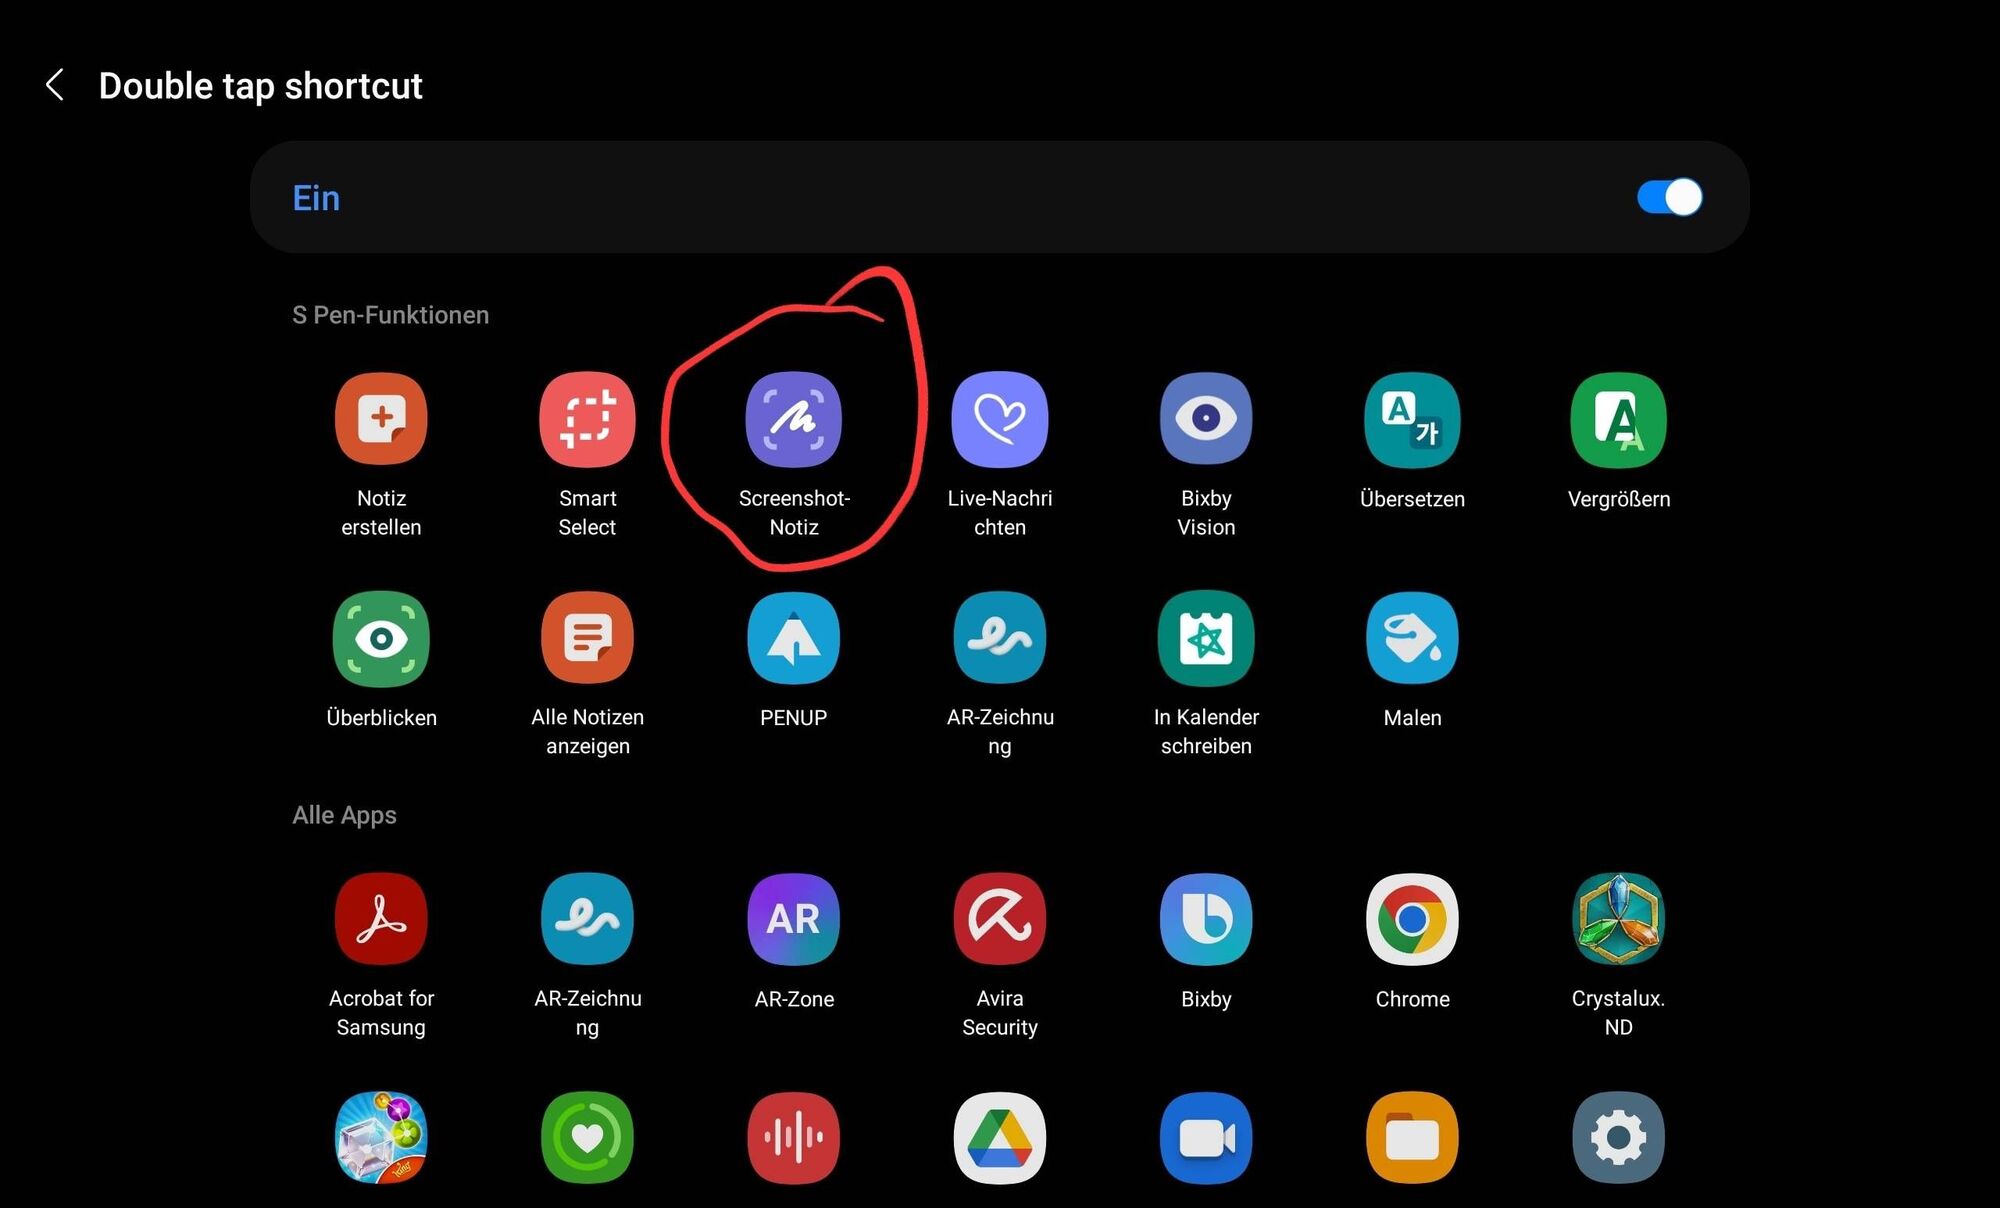This screenshot has height=1208, width=2000.
Task: Pick In Kalender schreiben icon
Action: coord(1206,638)
